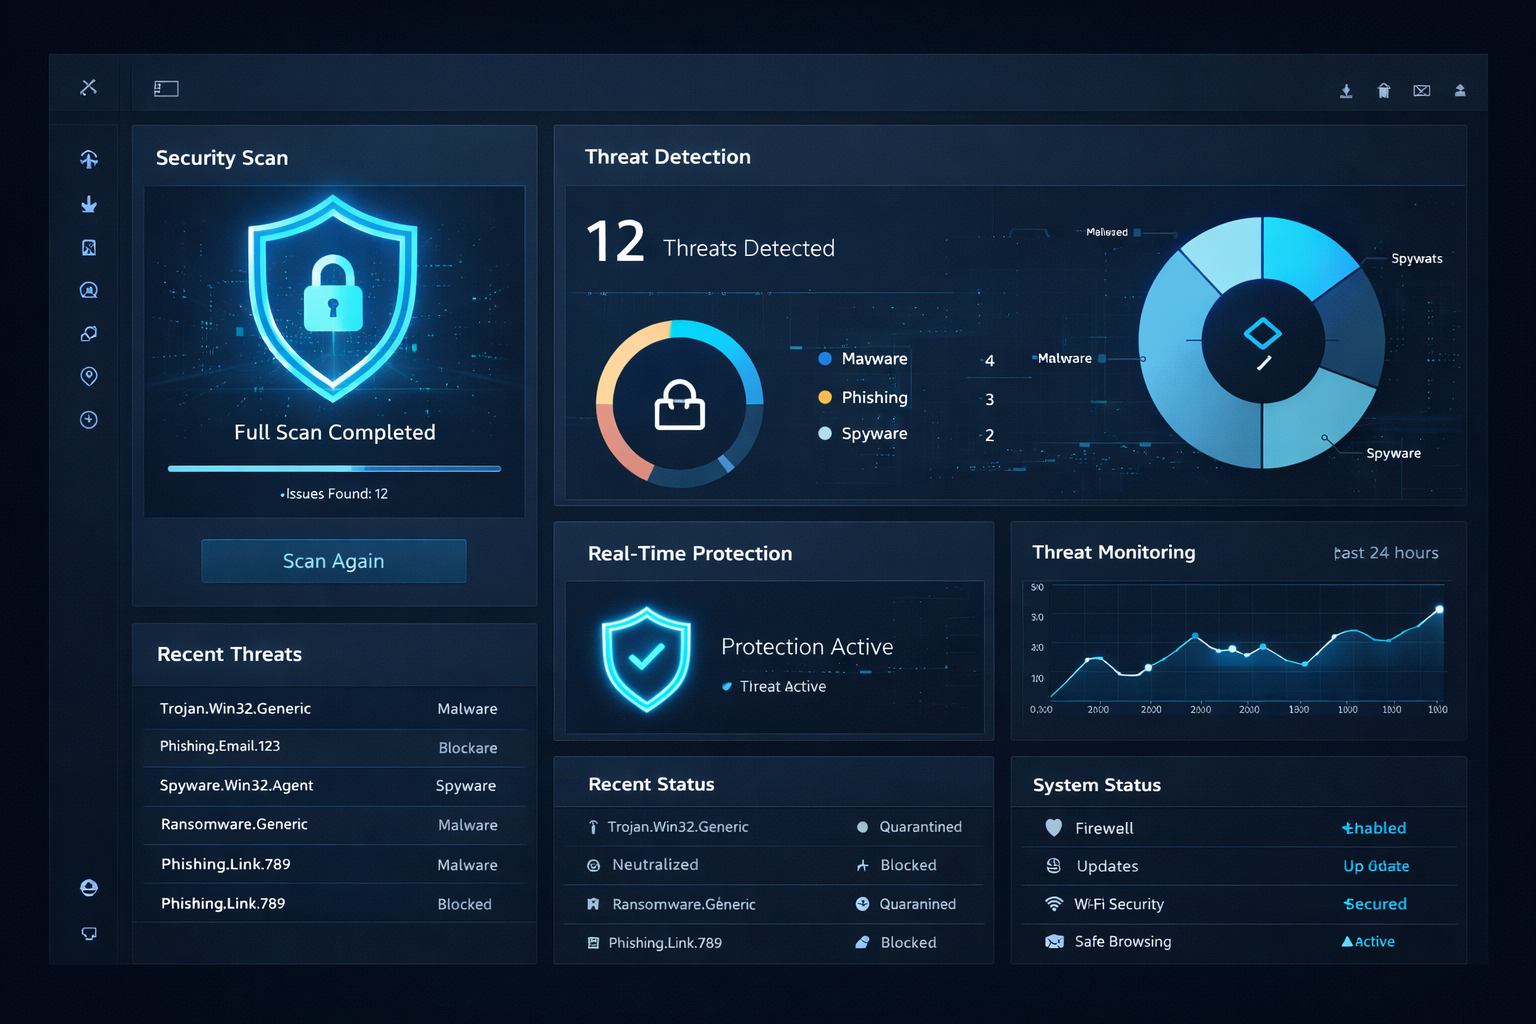1536x1024 pixels.
Task: Open the trash bin icon in the header
Action: (x=1384, y=91)
